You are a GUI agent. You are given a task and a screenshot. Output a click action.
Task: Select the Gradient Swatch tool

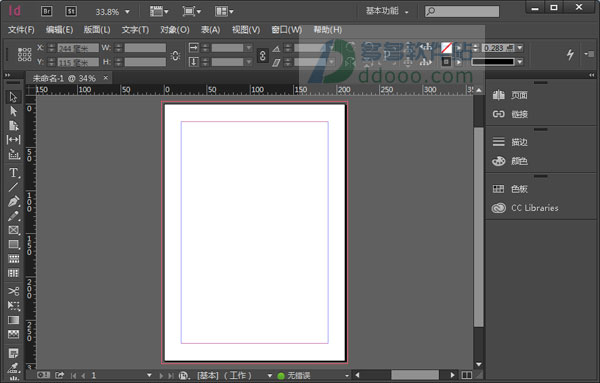(x=13, y=320)
